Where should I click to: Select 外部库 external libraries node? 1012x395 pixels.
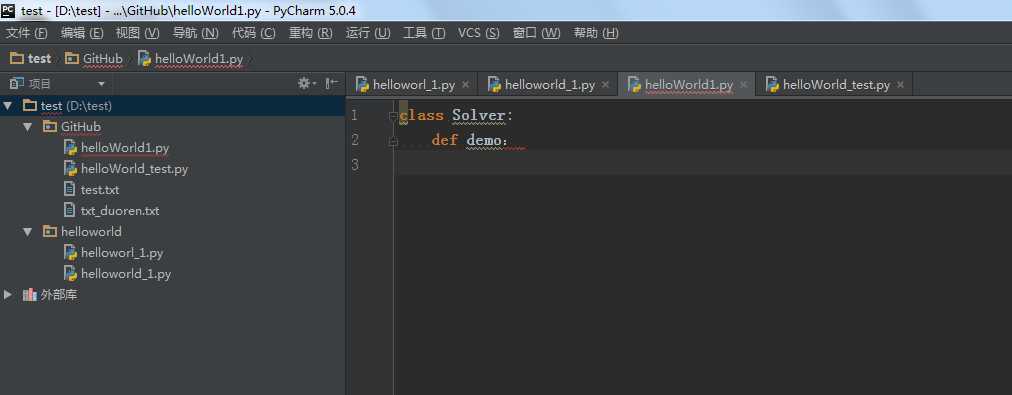pyautogui.click(x=59, y=295)
